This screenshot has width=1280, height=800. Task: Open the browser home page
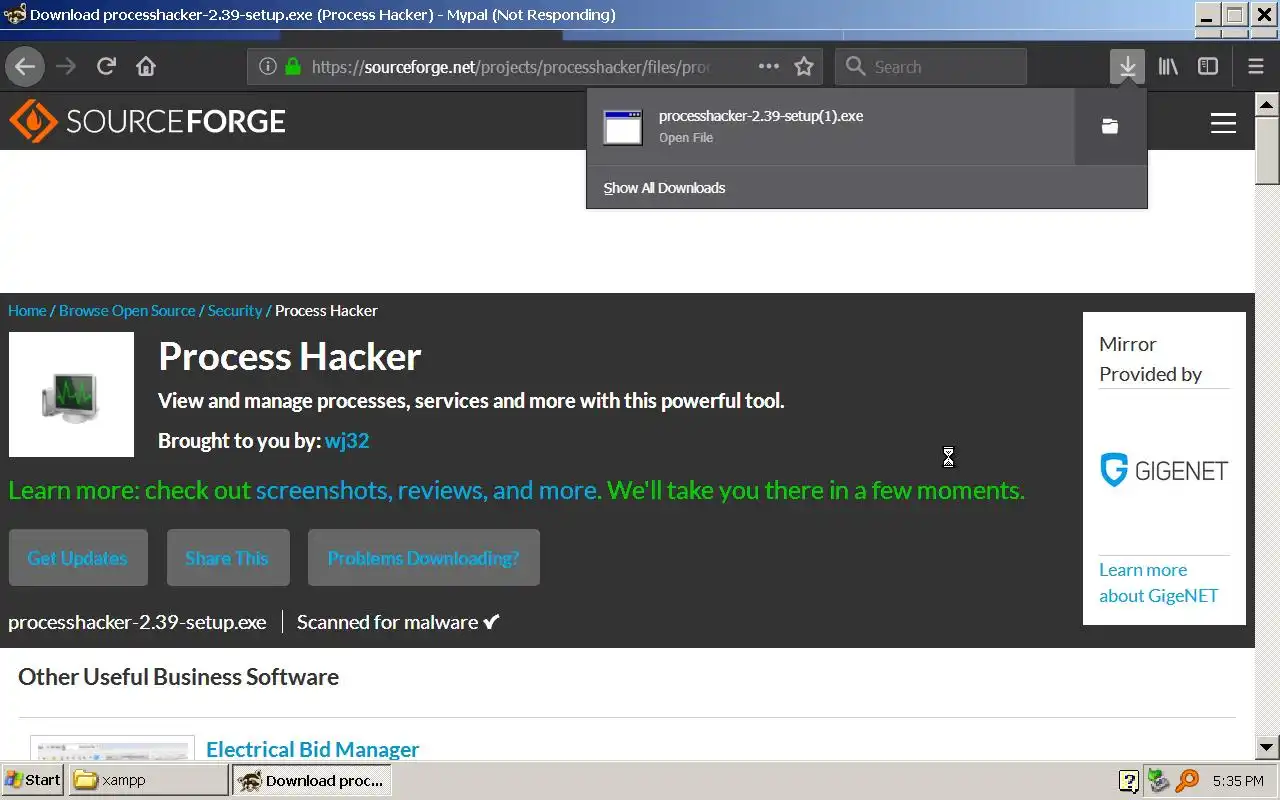click(x=146, y=67)
